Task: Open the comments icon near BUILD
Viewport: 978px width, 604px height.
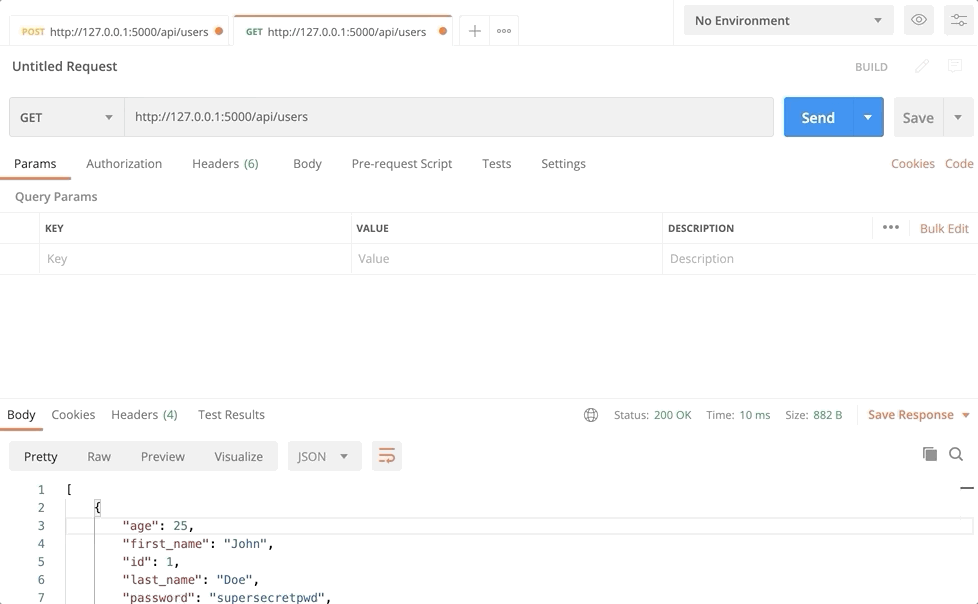Action: (955, 66)
